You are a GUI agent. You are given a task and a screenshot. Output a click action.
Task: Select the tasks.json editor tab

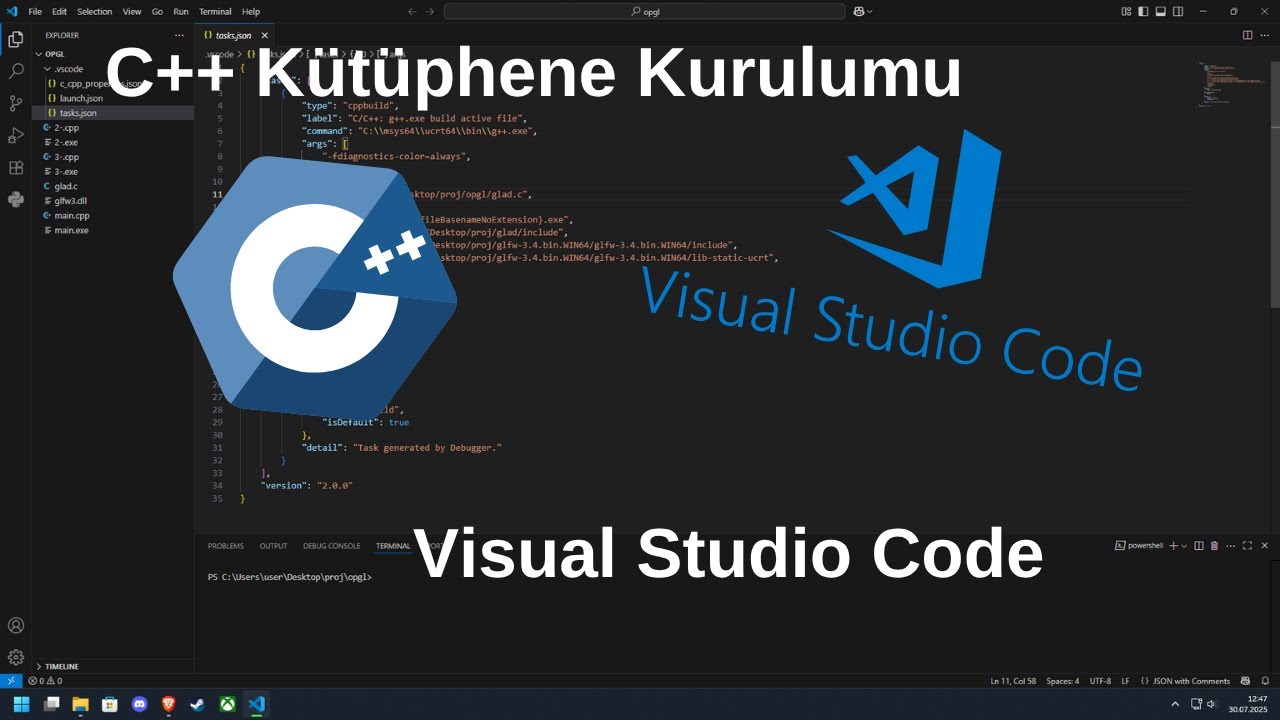point(233,35)
